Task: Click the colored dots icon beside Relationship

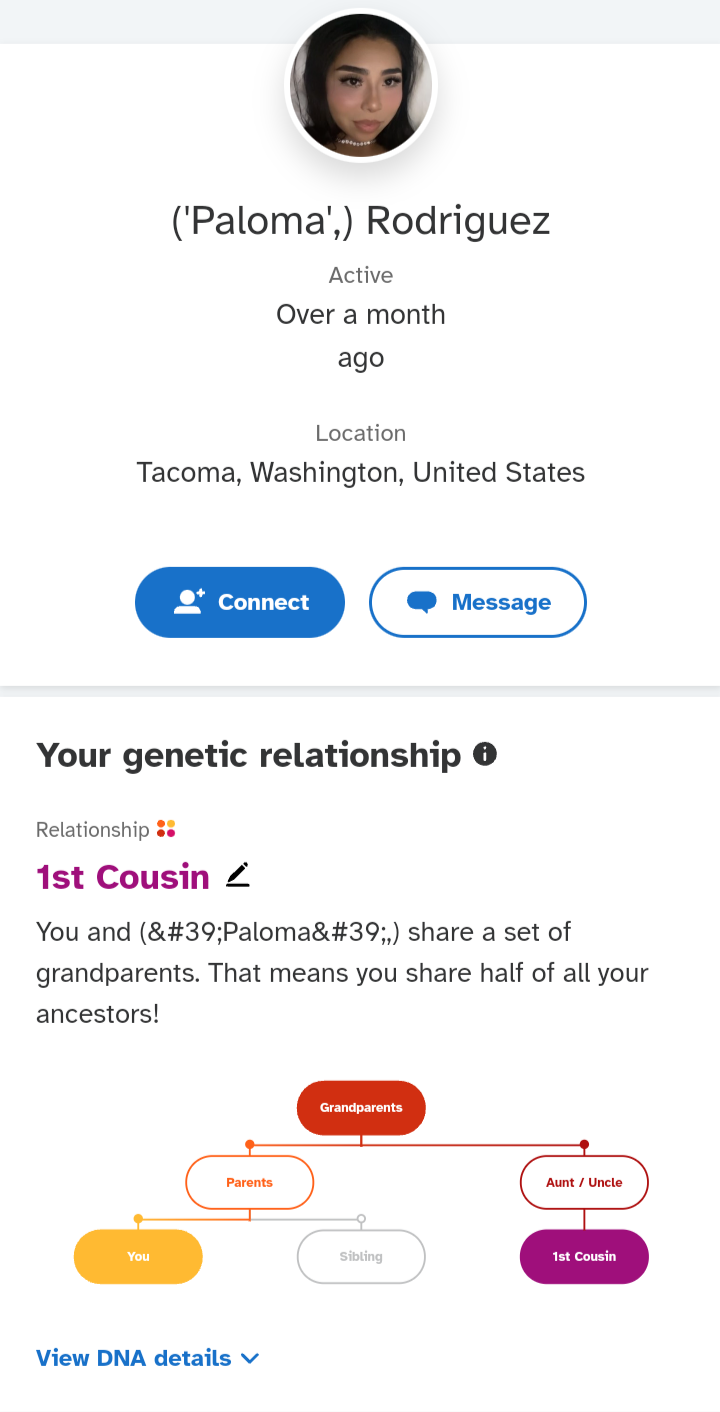Action: pyautogui.click(x=166, y=829)
